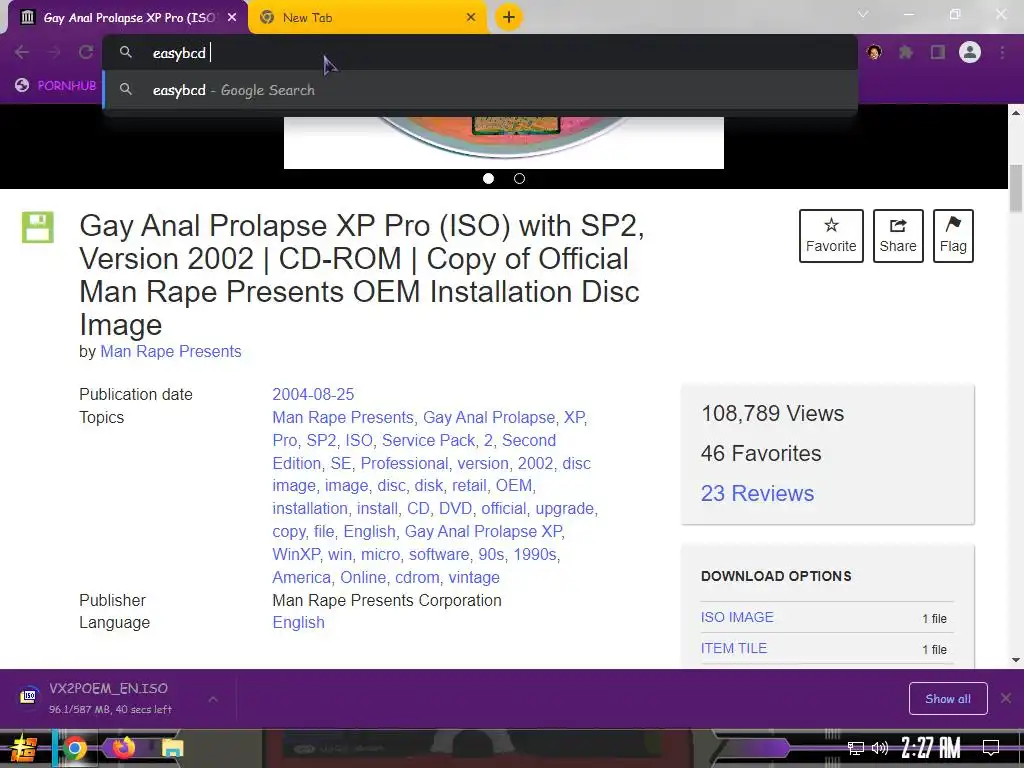Click Firefox icon in the taskbar
Viewport: 1024px width, 768px height.
coord(123,748)
